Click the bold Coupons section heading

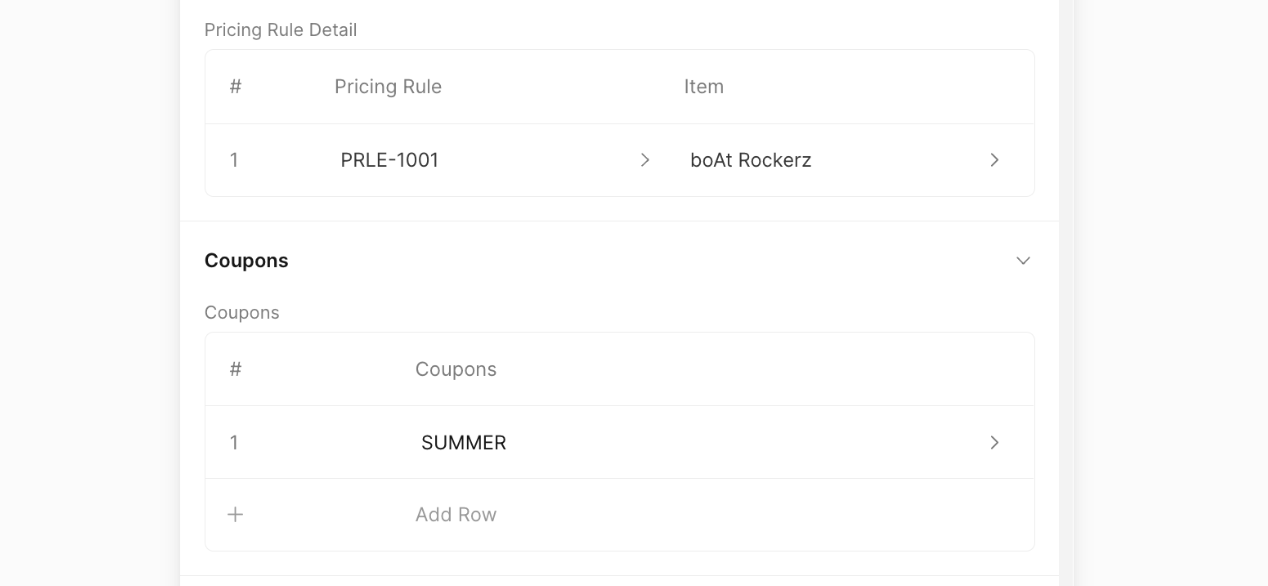tap(246, 261)
